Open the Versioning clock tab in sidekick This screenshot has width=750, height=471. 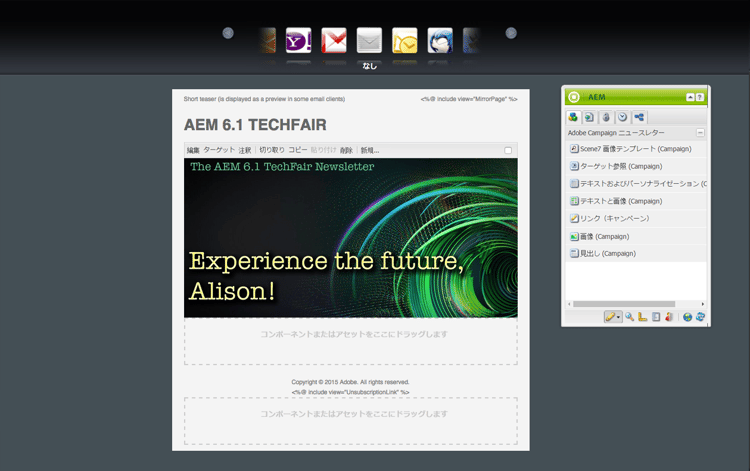click(x=622, y=117)
